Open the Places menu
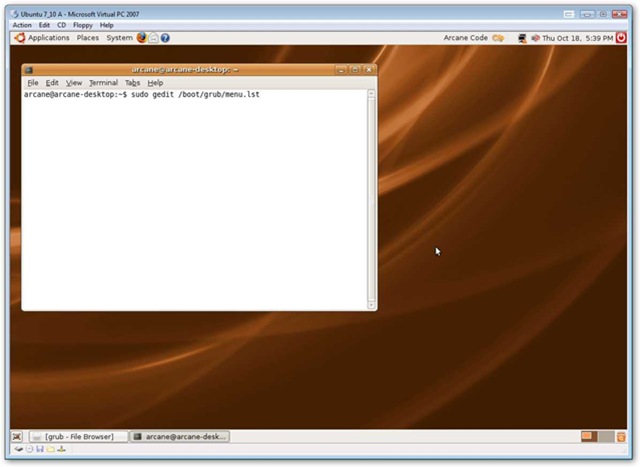This screenshot has height=467, width=640. (88, 38)
